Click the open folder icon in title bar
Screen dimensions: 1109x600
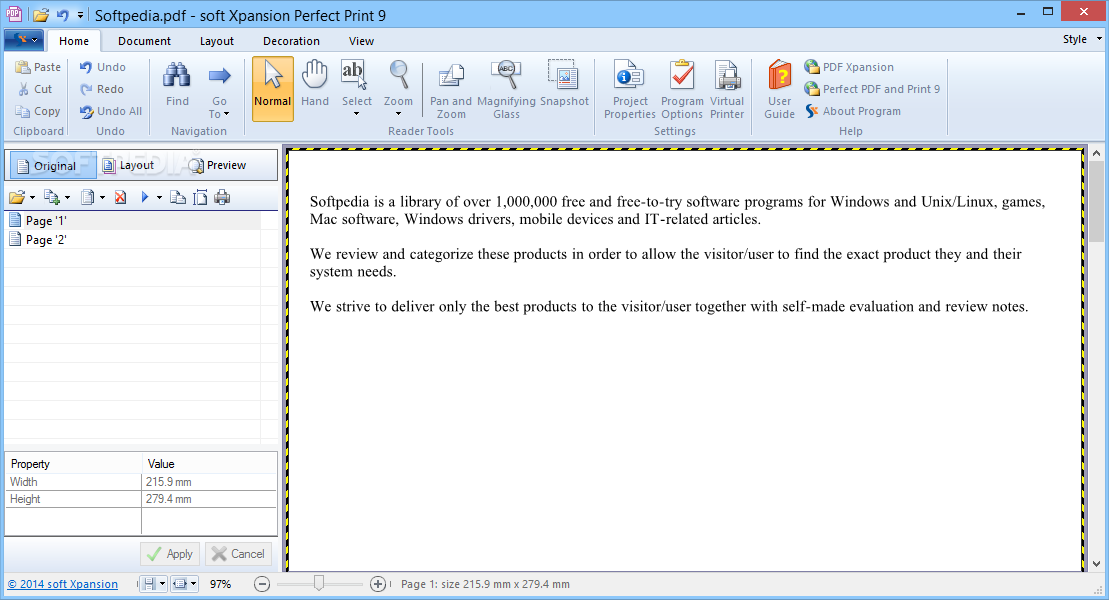pyautogui.click(x=41, y=15)
